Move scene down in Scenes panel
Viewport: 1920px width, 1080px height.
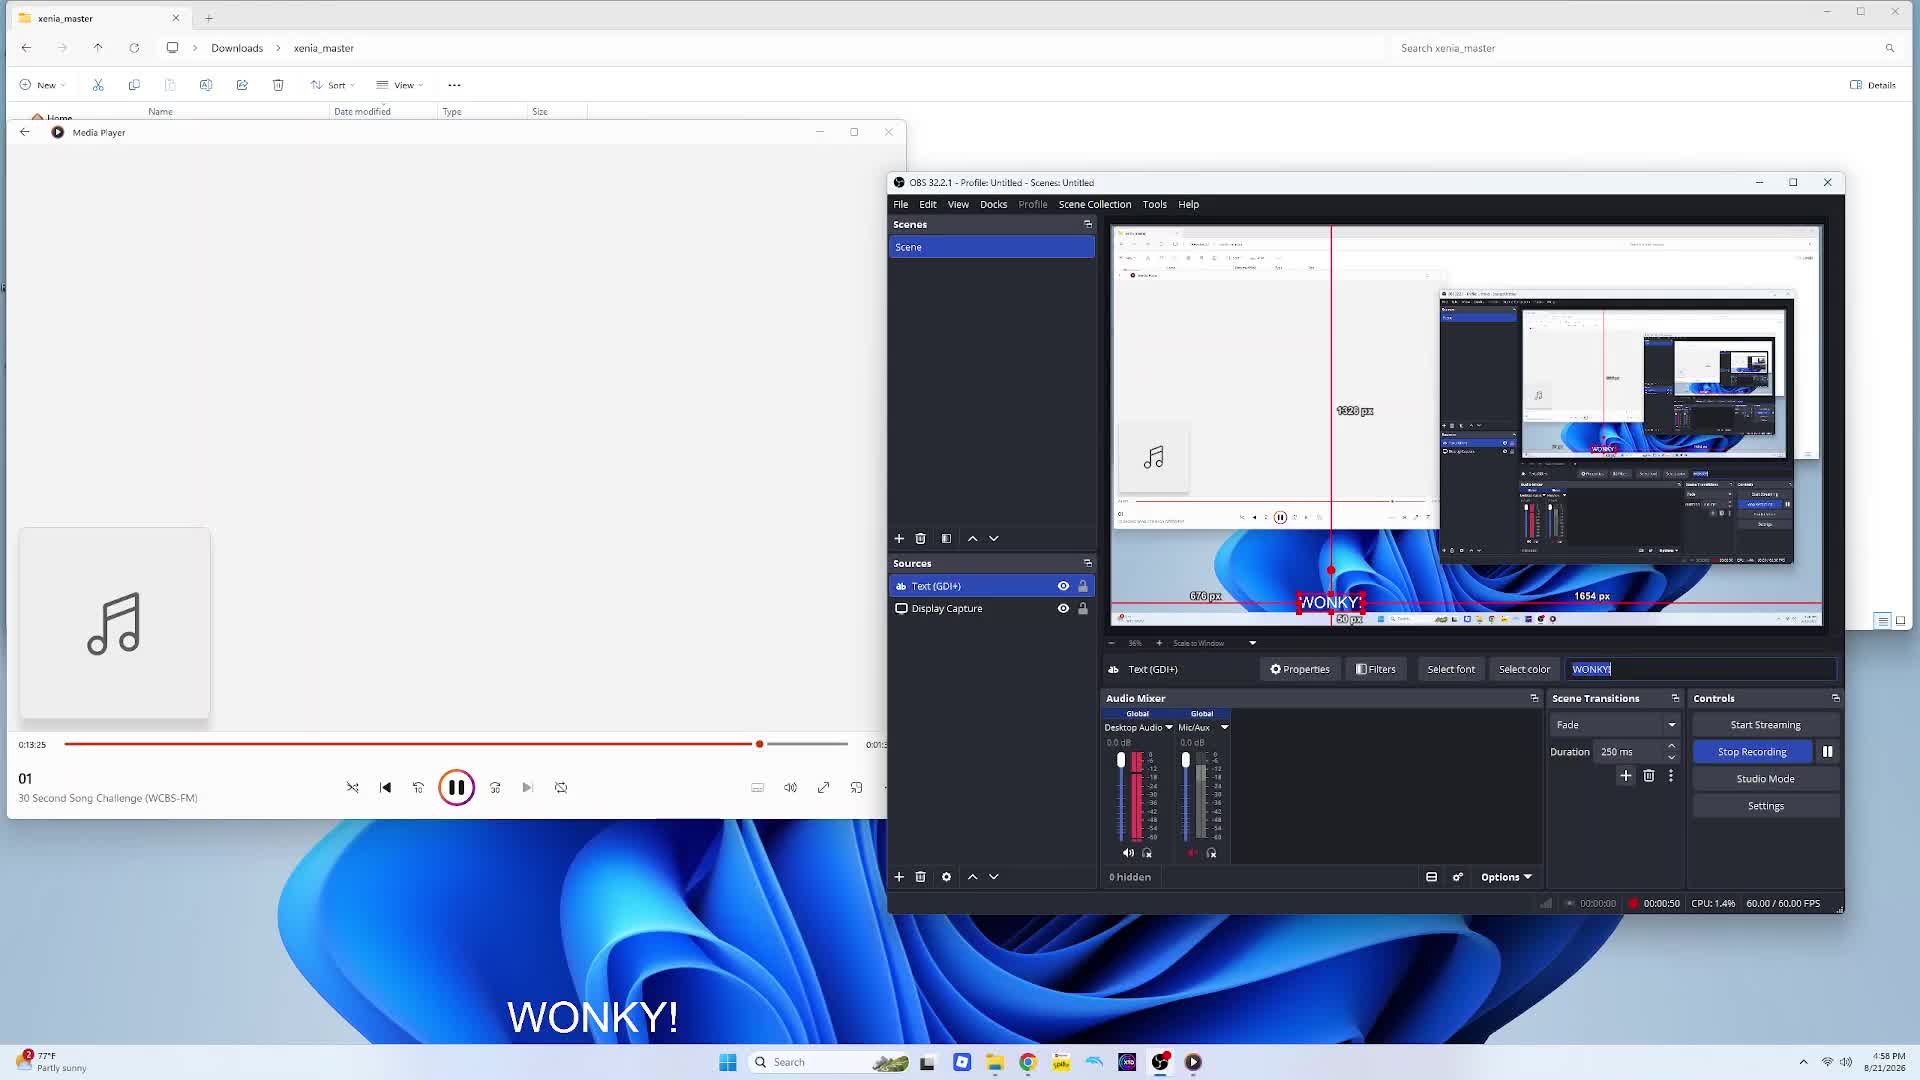pos(994,538)
